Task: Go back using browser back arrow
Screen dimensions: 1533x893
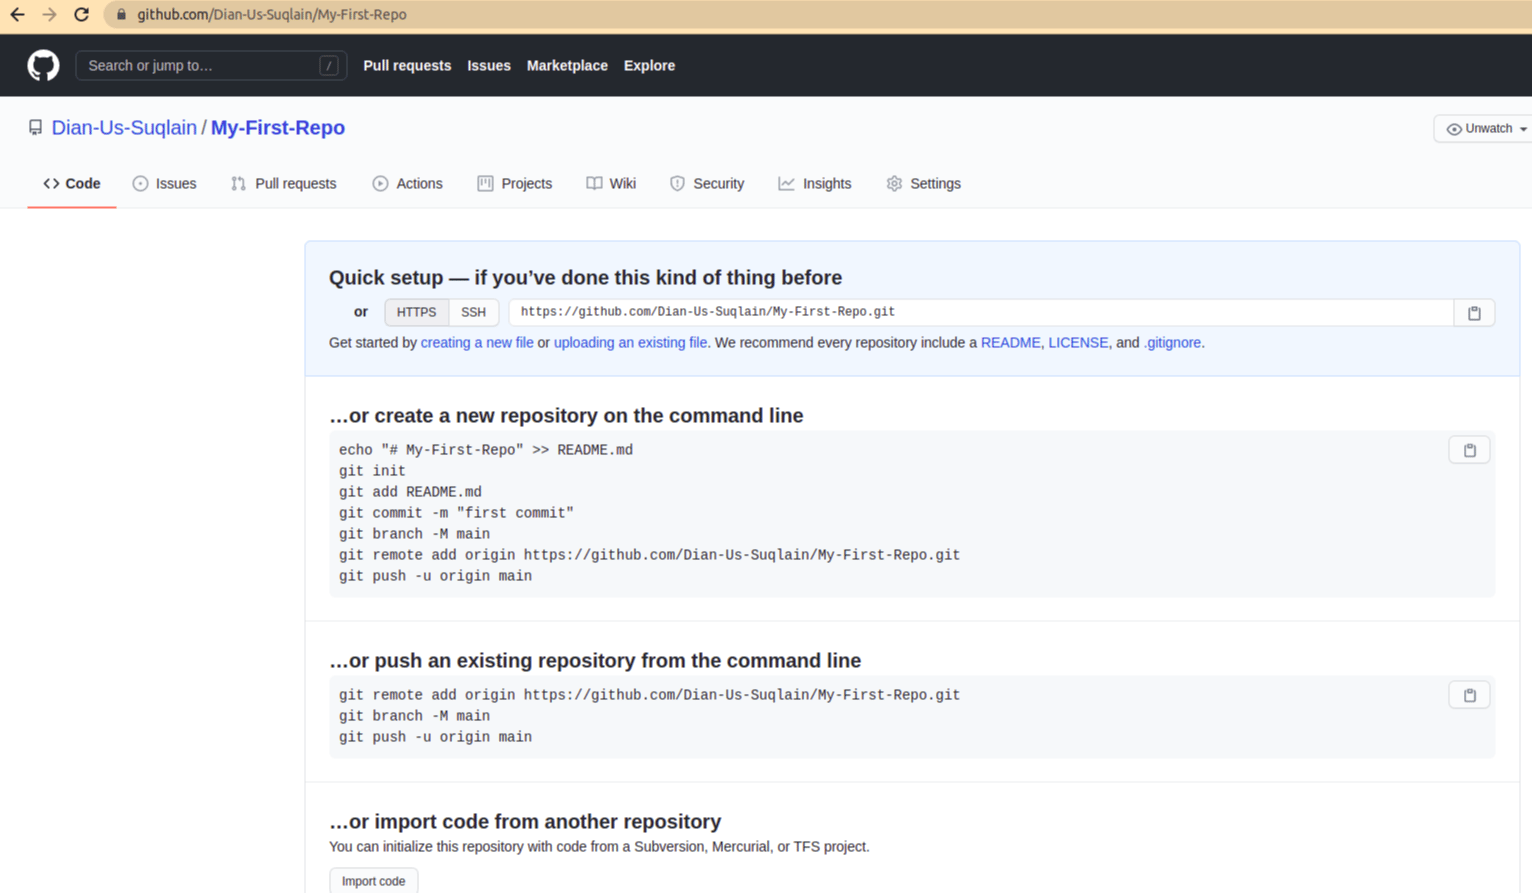Action: [17, 15]
